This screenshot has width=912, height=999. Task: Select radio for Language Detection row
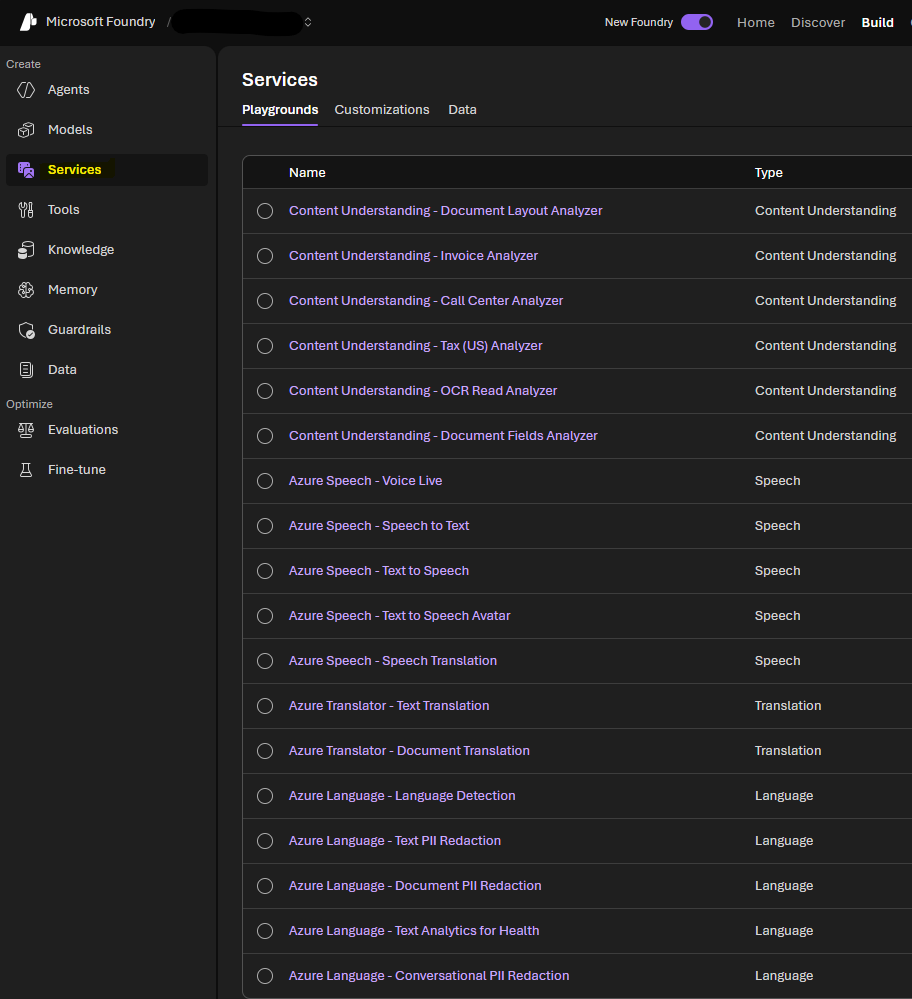(x=265, y=796)
